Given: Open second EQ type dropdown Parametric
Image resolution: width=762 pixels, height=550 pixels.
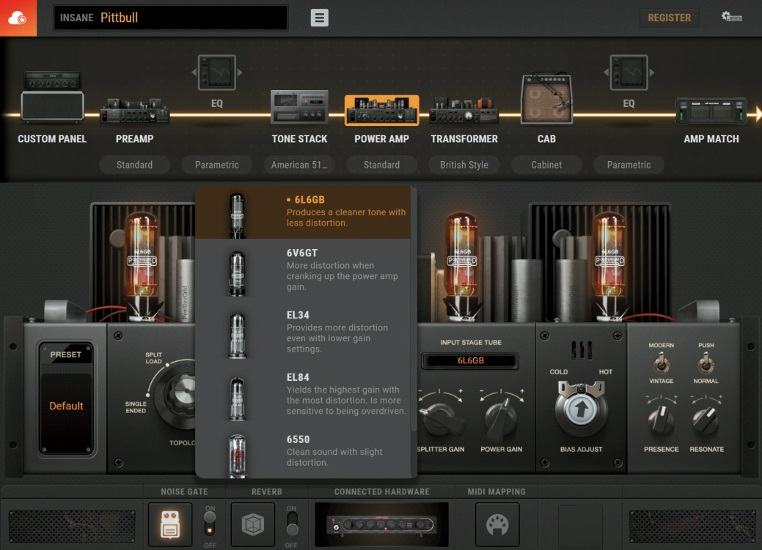Looking at the screenshot, I should click(x=629, y=165).
